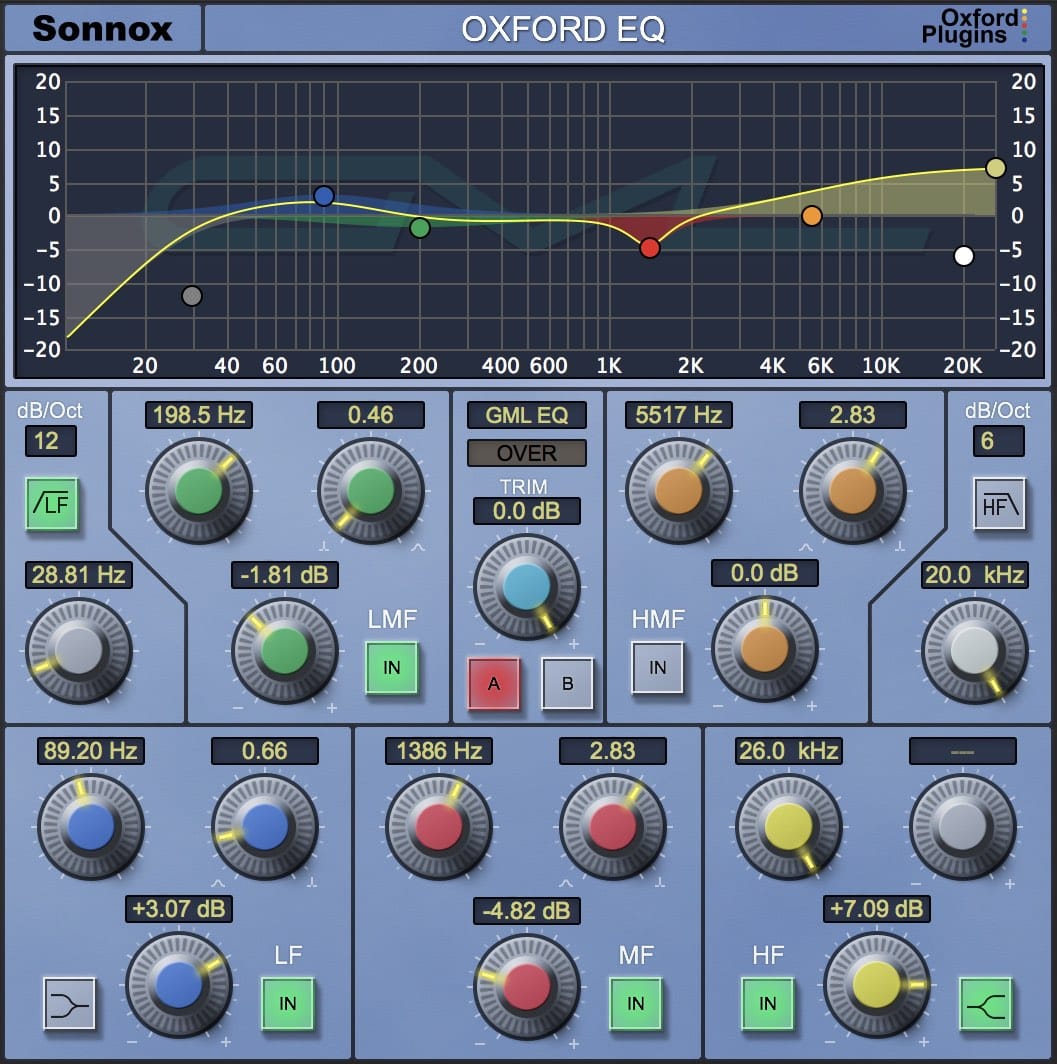Click the 198.5 Hz frequency display
1057x1064 pixels.
[x=197, y=415]
